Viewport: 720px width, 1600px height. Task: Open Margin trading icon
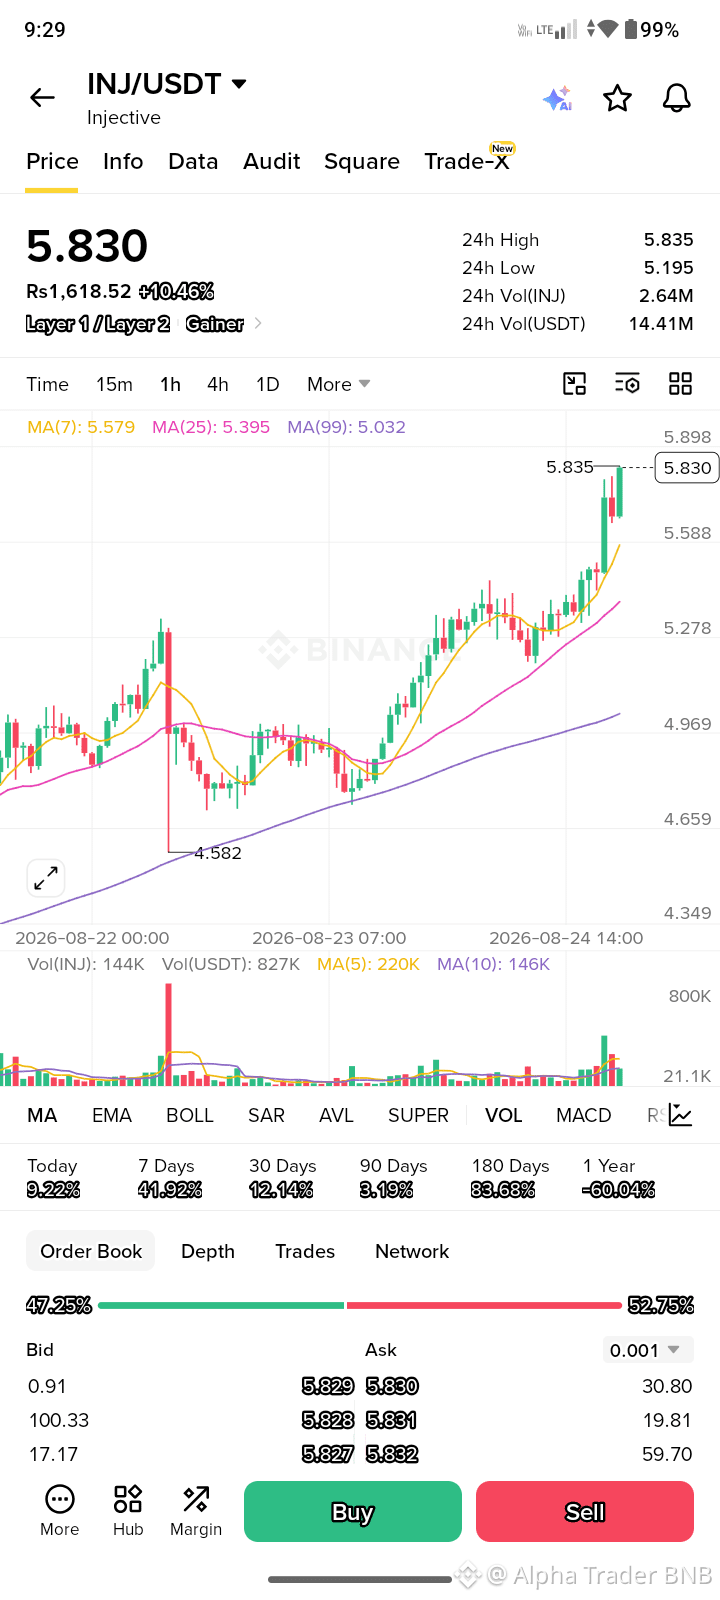tap(196, 1511)
